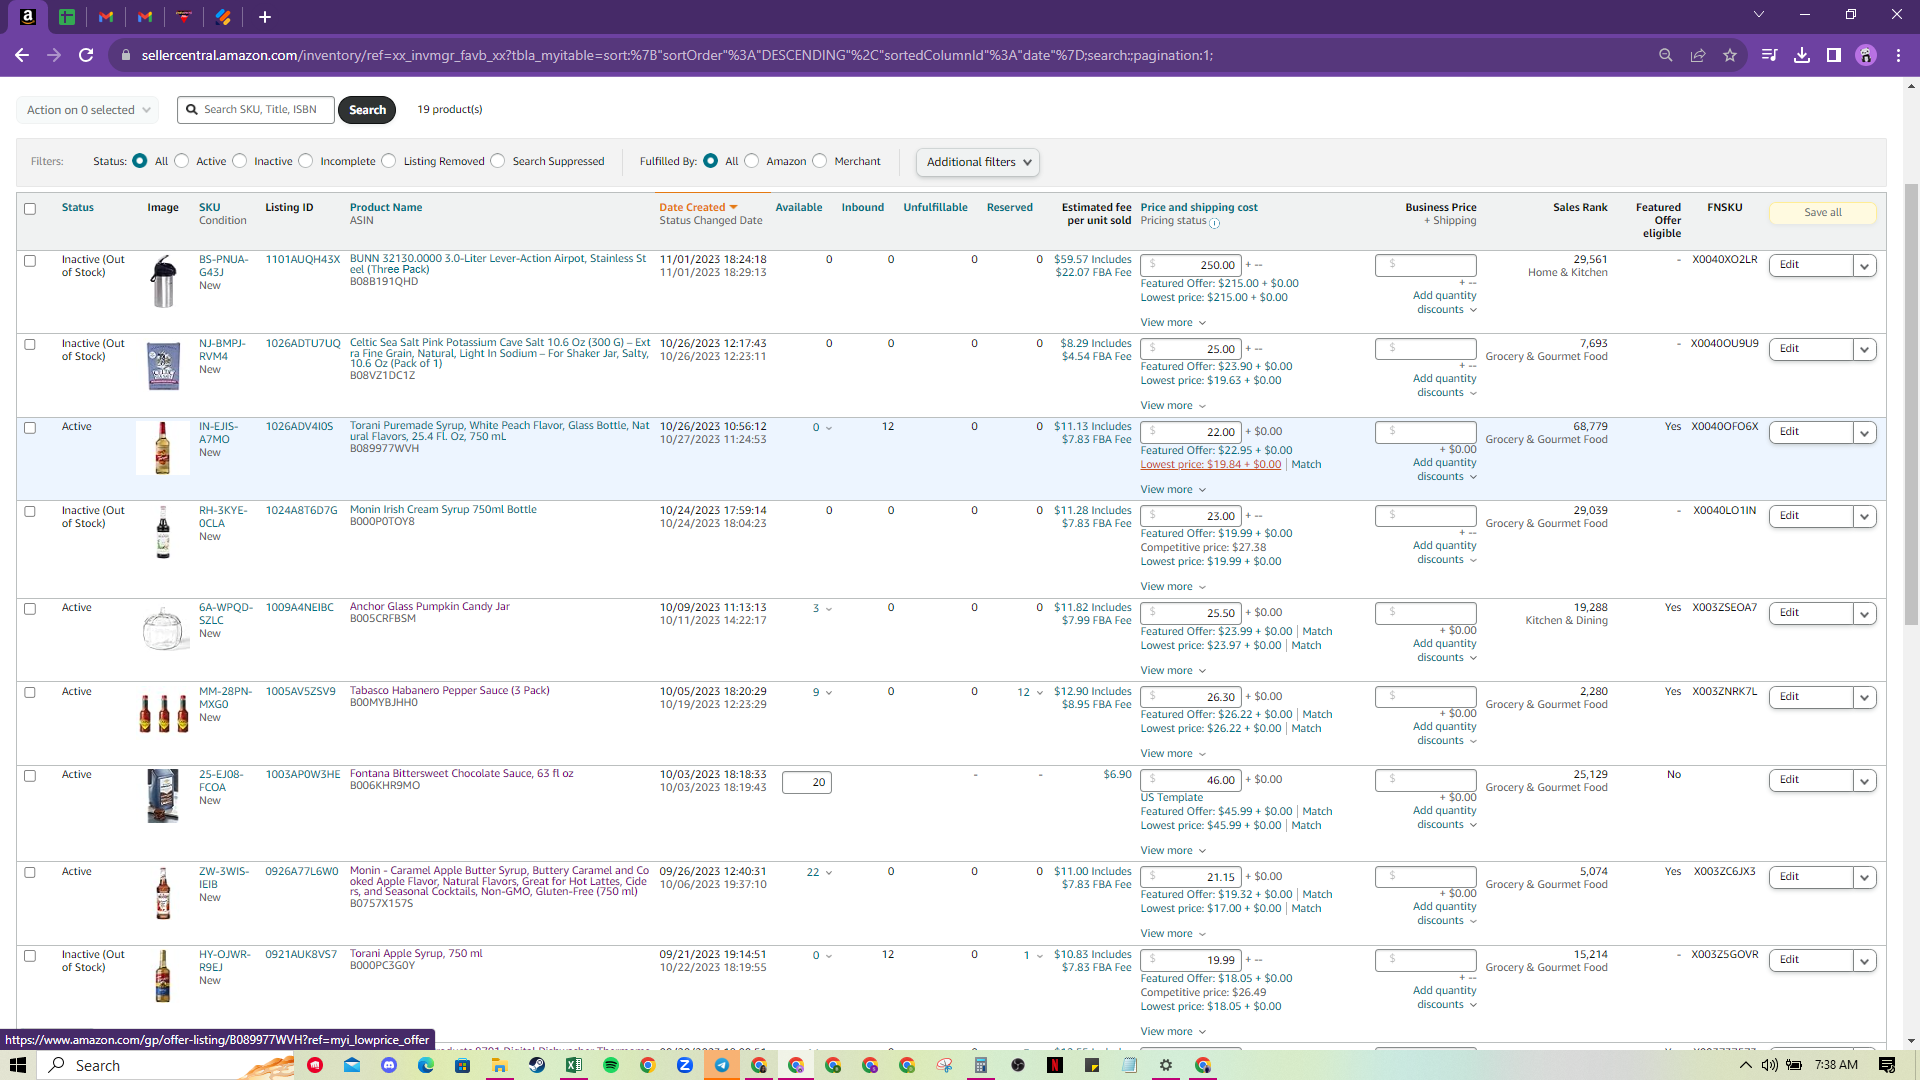
Task: Filter Fulfilled By Amazon
Action: (752, 161)
